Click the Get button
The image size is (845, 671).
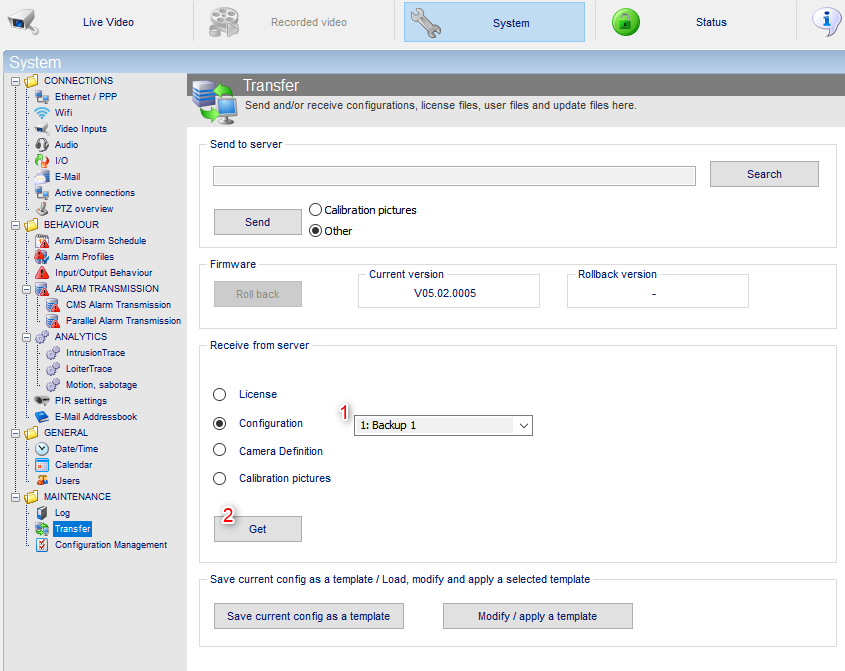tap(258, 529)
